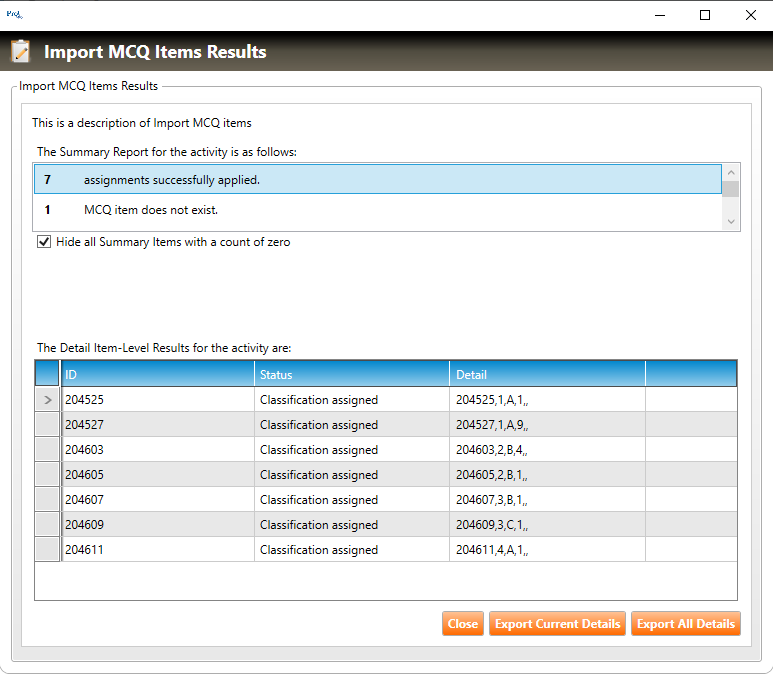This screenshot has width=773, height=674.
Task: Click the app logo in the title bar
Action: click(x=15, y=15)
